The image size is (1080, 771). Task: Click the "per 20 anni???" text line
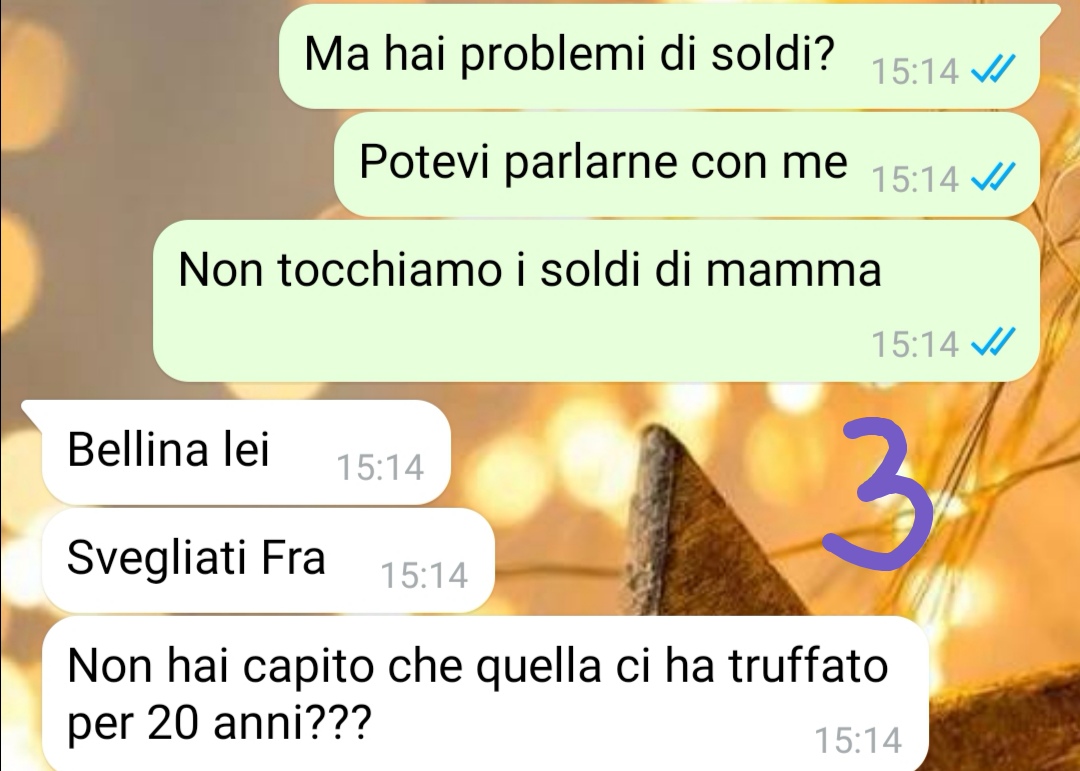pyautogui.click(x=219, y=723)
